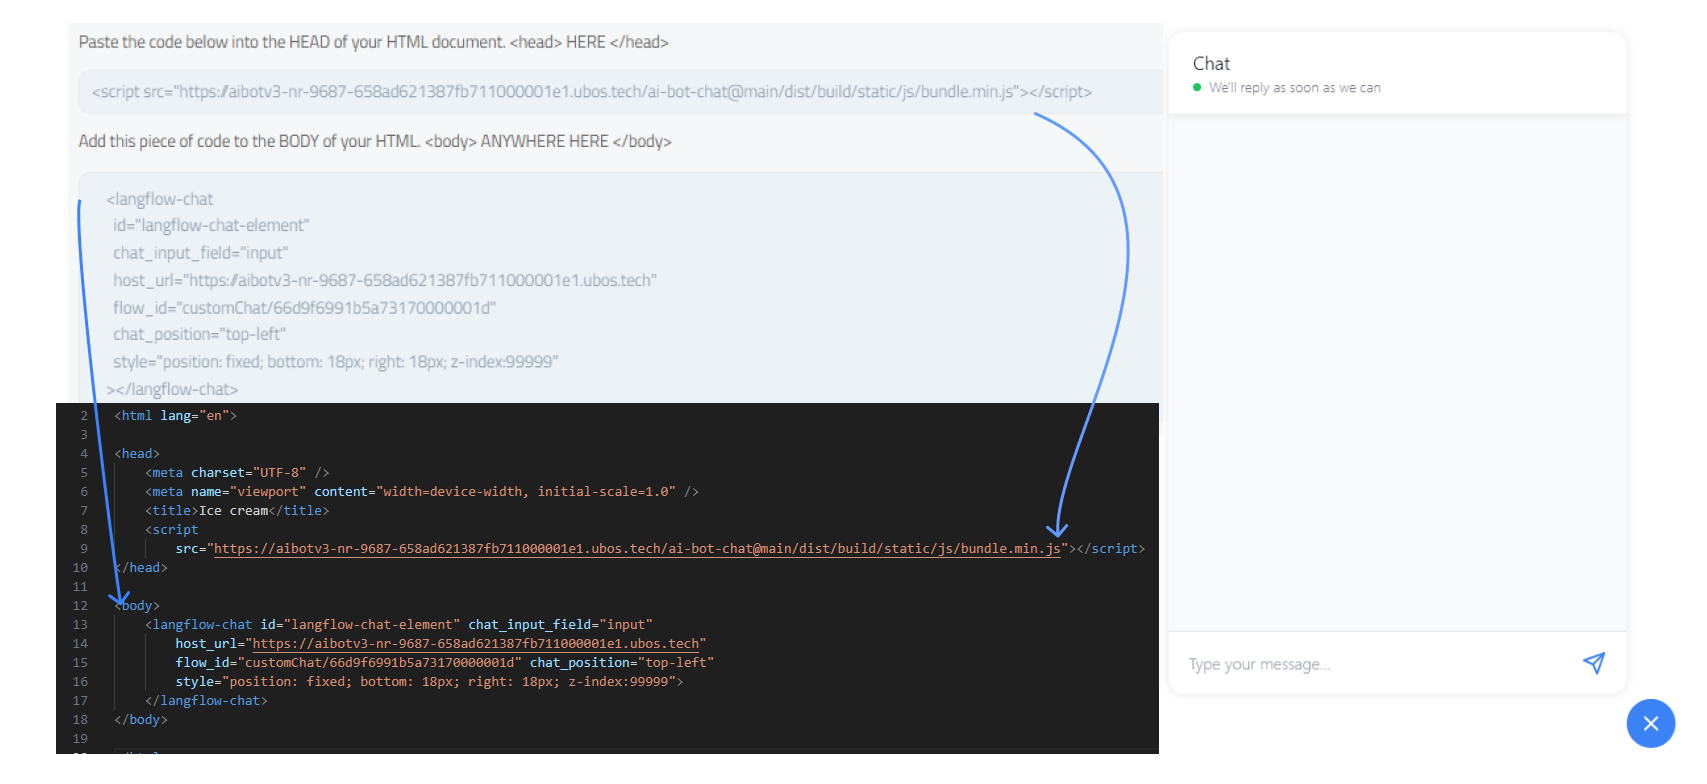
Task: Click chat_input_field="input" line in snippet
Action: tap(200, 253)
